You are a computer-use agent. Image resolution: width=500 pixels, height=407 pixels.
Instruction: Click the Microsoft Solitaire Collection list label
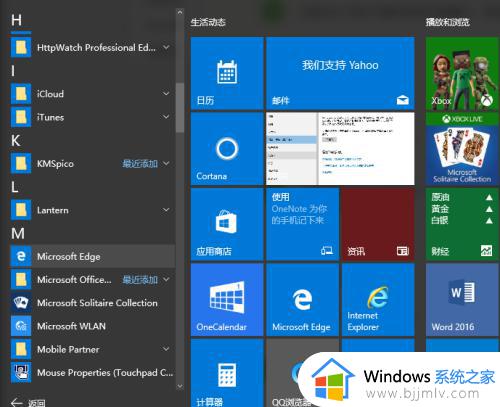click(x=97, y=303)
